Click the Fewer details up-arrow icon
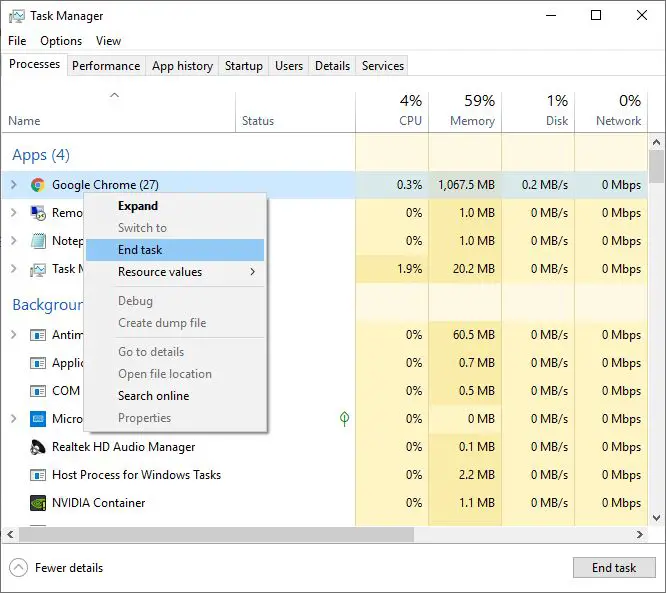The image size is (666, 593). 18,568
